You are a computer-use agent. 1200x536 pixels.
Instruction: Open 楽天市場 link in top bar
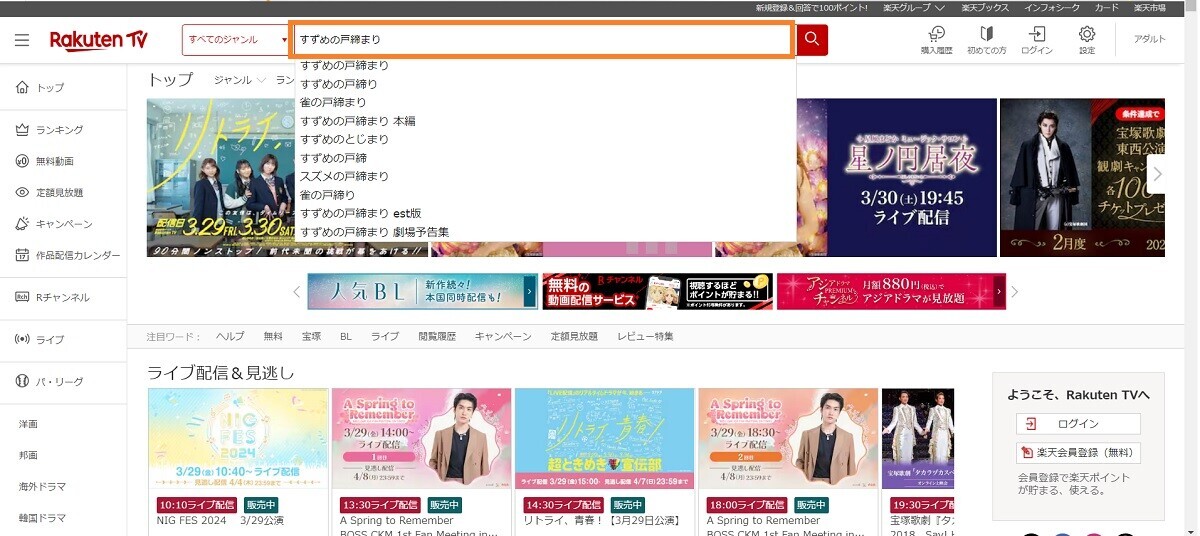(1149, 8)
